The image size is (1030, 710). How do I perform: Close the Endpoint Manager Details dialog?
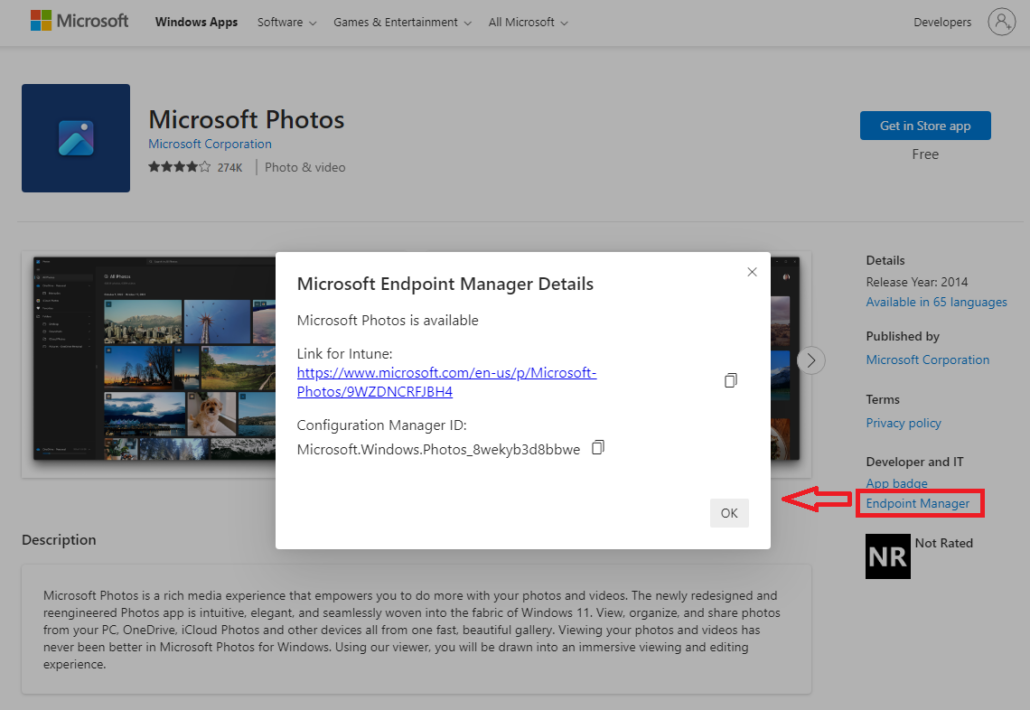point(752,272)
